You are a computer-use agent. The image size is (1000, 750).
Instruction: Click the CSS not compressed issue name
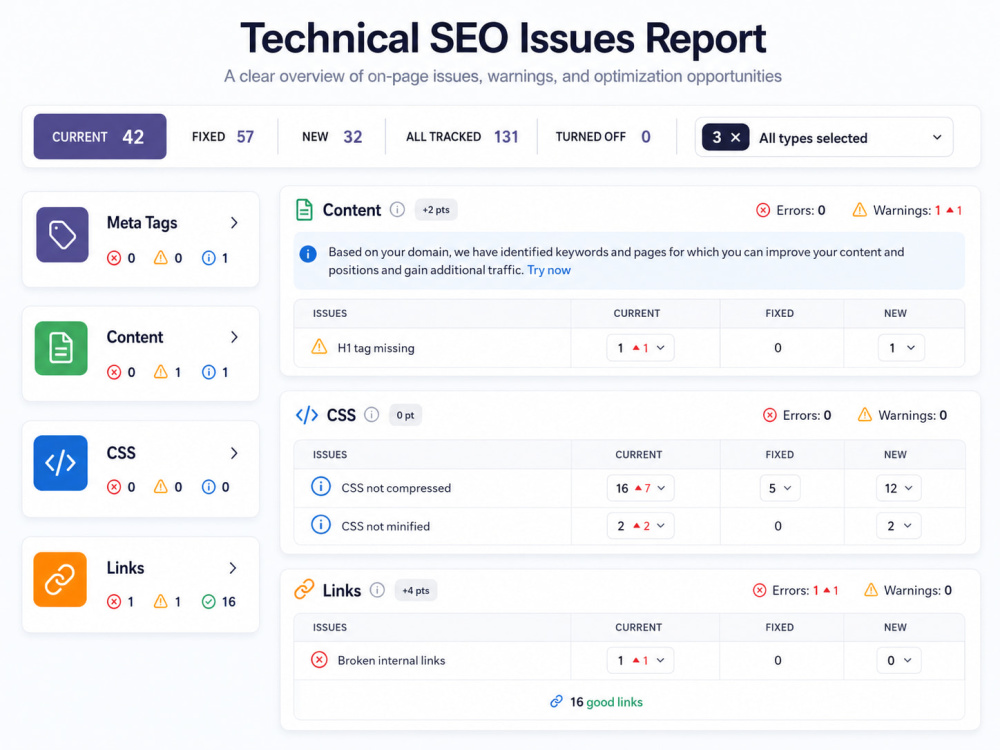click(x=396, y=488)
